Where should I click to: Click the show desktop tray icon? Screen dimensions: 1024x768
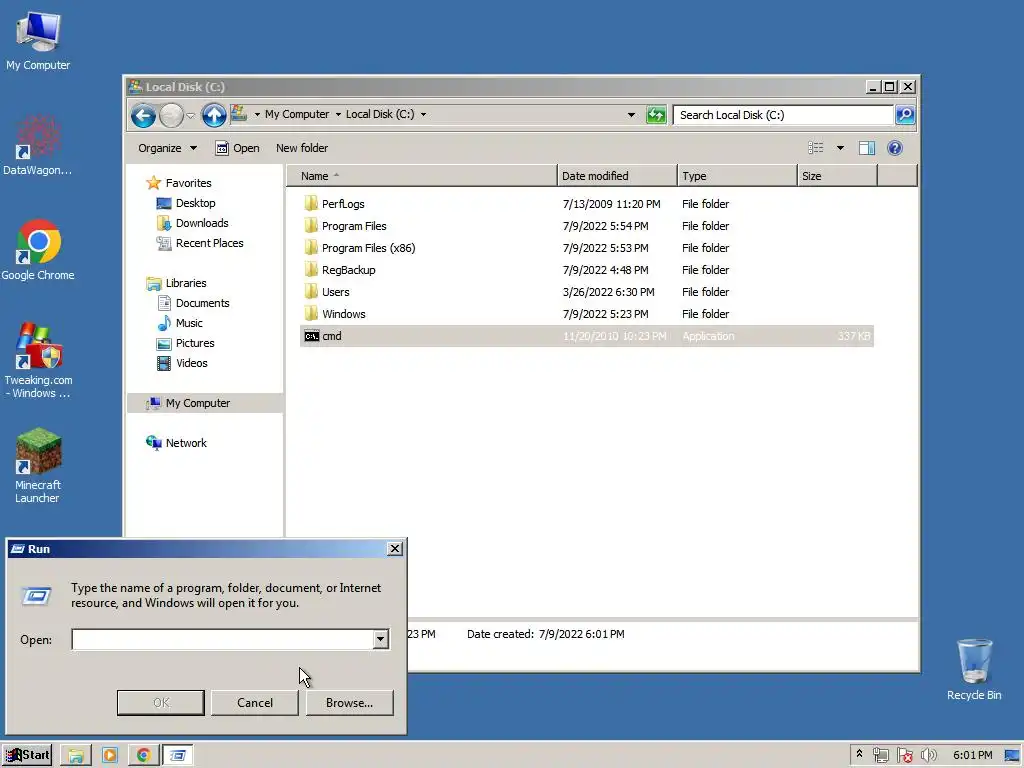point(1013,756)
